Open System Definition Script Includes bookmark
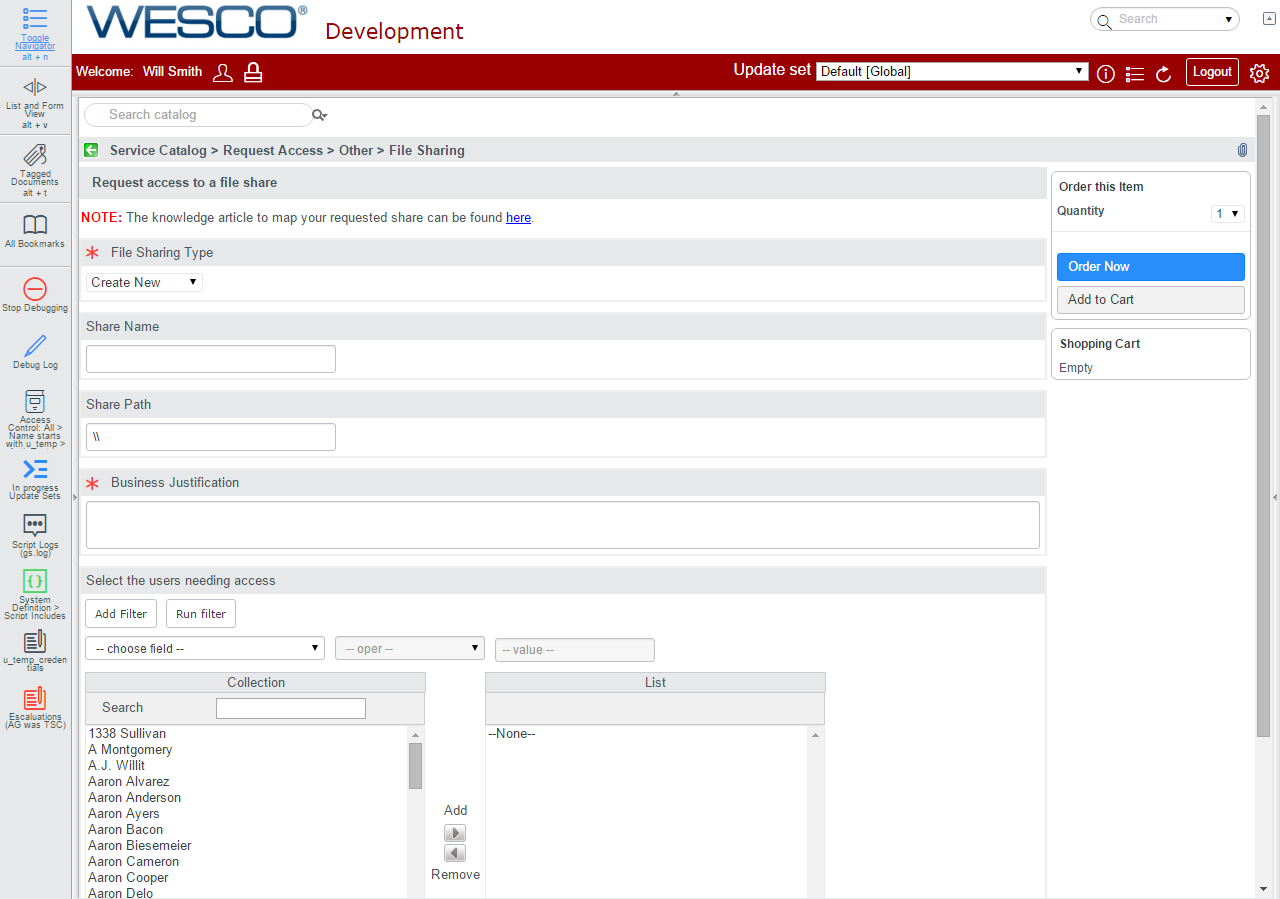This screenshot has width=1280, height=899. click(35, 581)
